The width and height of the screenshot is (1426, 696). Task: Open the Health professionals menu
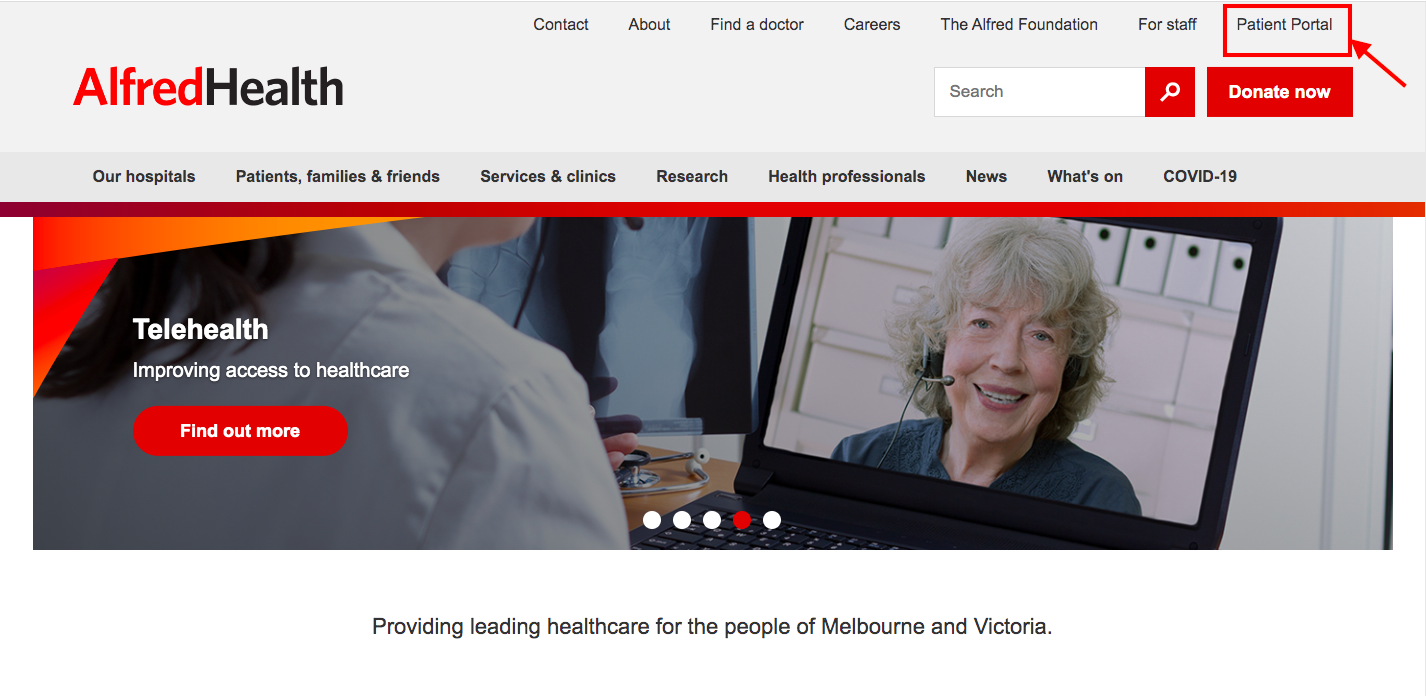click(847, 176)
